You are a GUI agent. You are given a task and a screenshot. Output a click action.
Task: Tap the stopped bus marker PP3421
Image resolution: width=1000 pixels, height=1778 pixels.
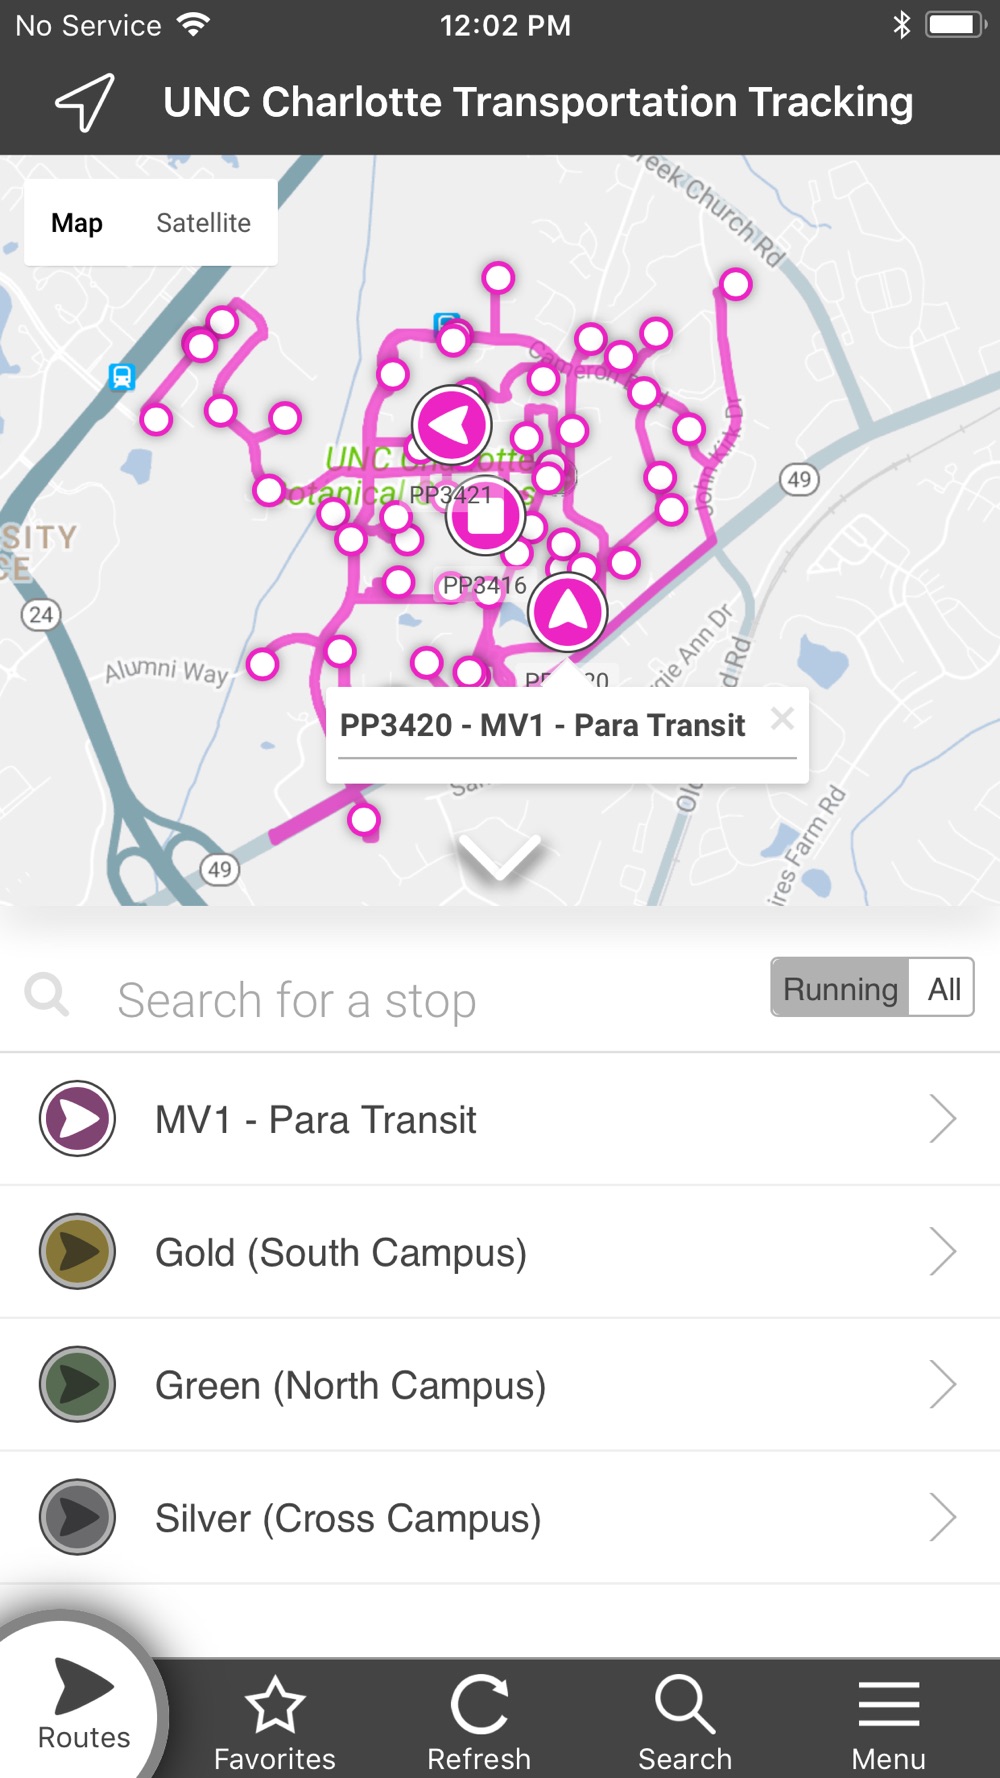pyautogui.click(x=486, y=516)
